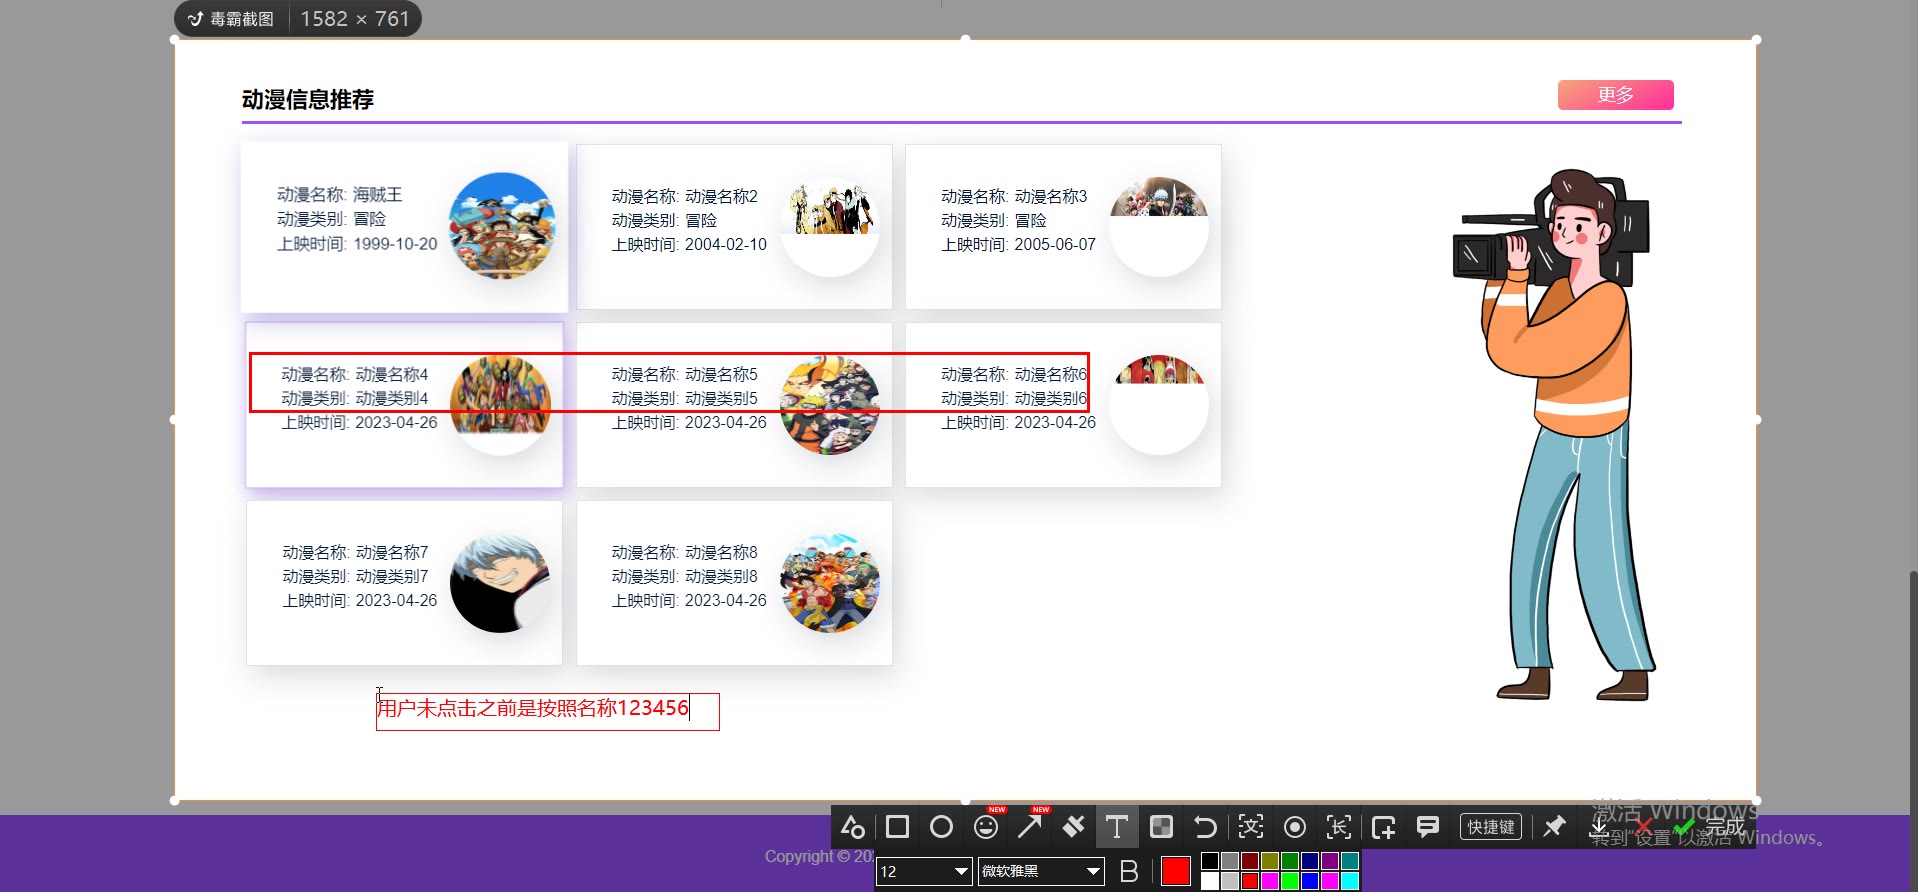Run text recognition on the screenshot
Viewport: 1918px width, 892px height.
(x=1250, y=827)
